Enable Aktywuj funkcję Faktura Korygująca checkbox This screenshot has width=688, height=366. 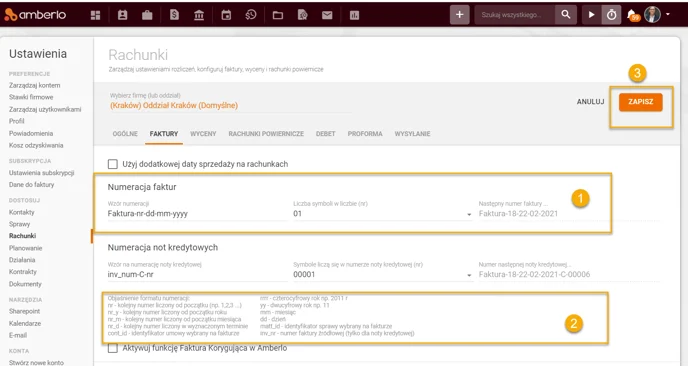pyautogui.click(x=113, y=348)
